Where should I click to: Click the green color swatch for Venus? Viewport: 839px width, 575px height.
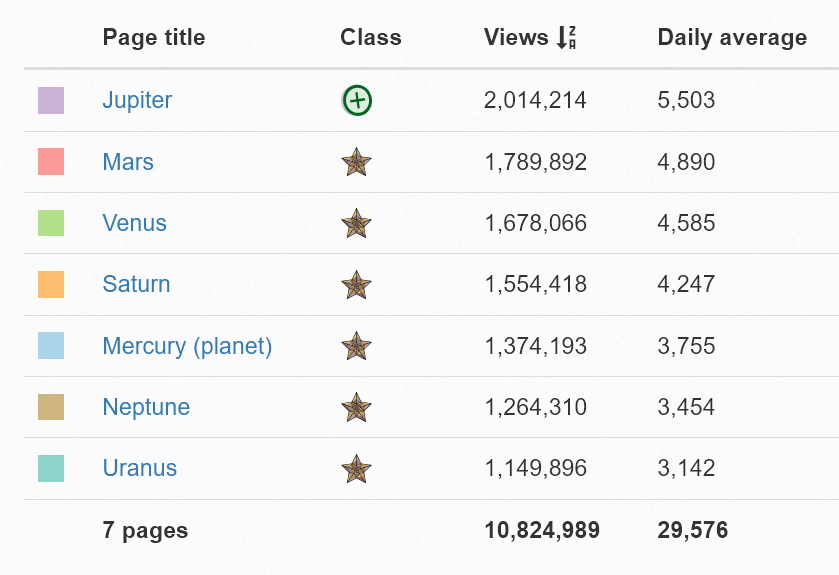(51, 223)
